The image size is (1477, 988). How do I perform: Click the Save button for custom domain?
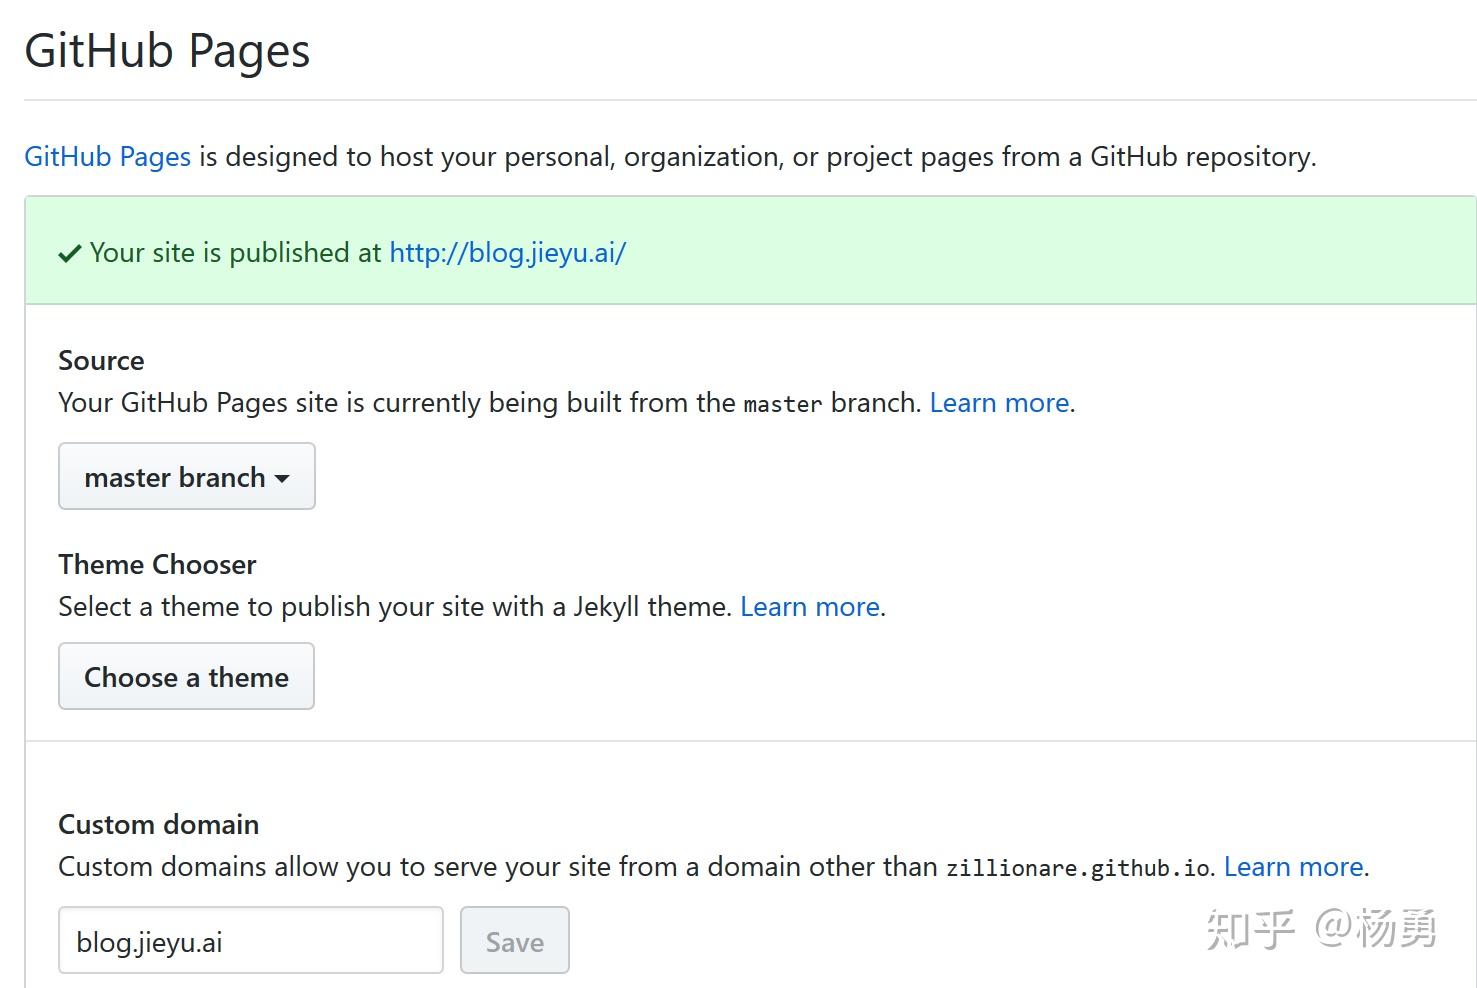point(514,941)
